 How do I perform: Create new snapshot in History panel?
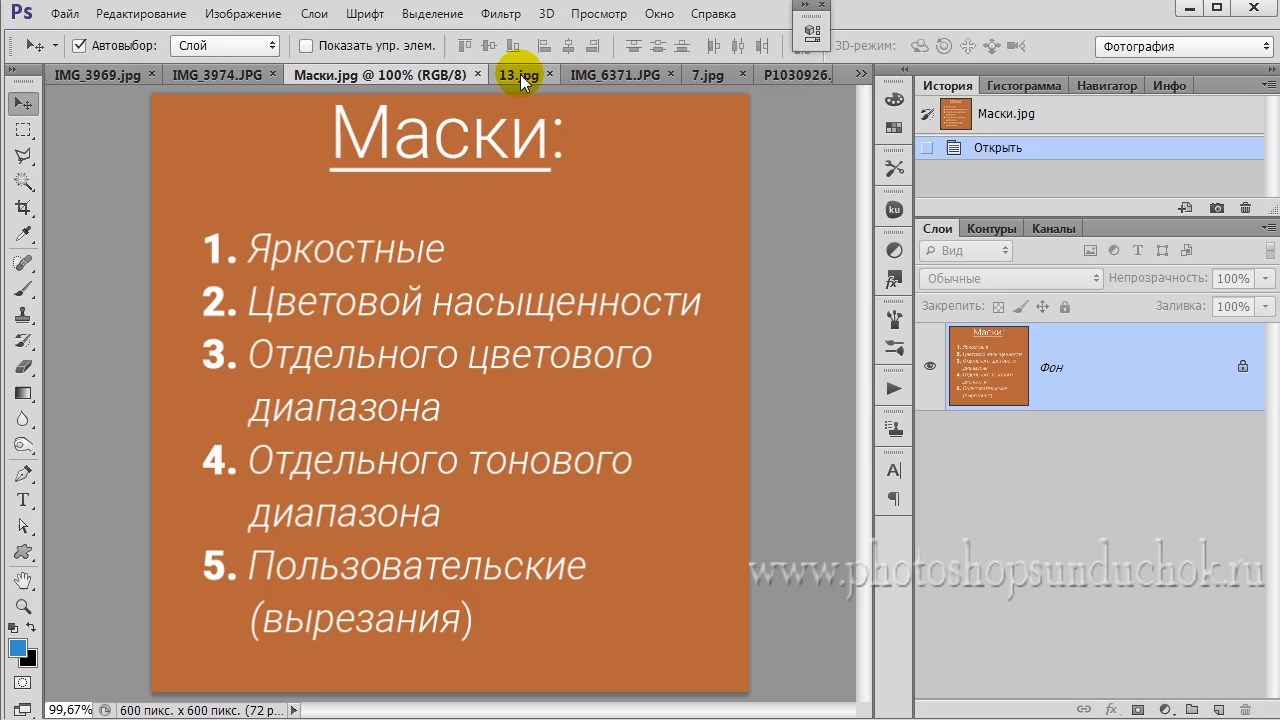click(x=1216, y=208)
